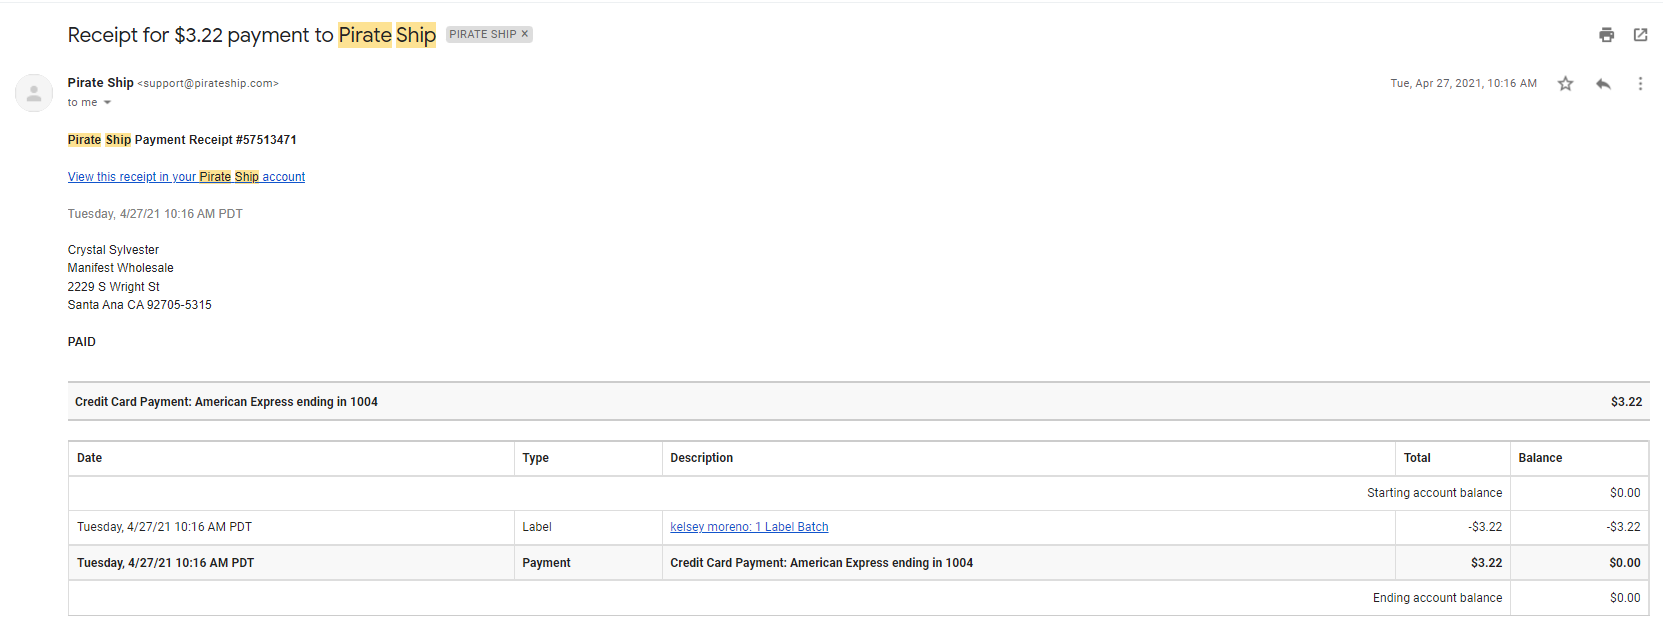Select 'Payment Receipt #57513471' heading
Viewport: 1663px width, 630px height.
pos(215,140)
